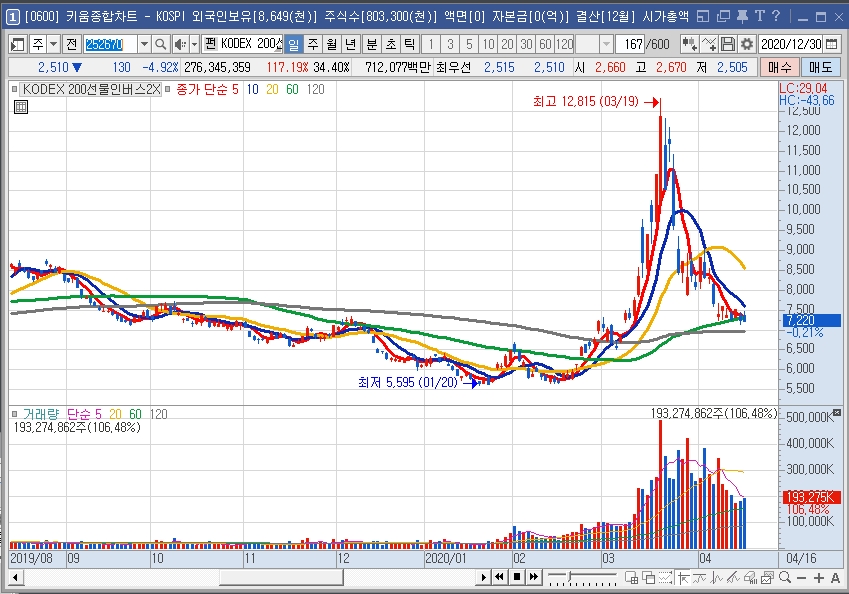Open the dropdown arrow next to 주
This screenshot has height=594, width=849.
point(54,44)
